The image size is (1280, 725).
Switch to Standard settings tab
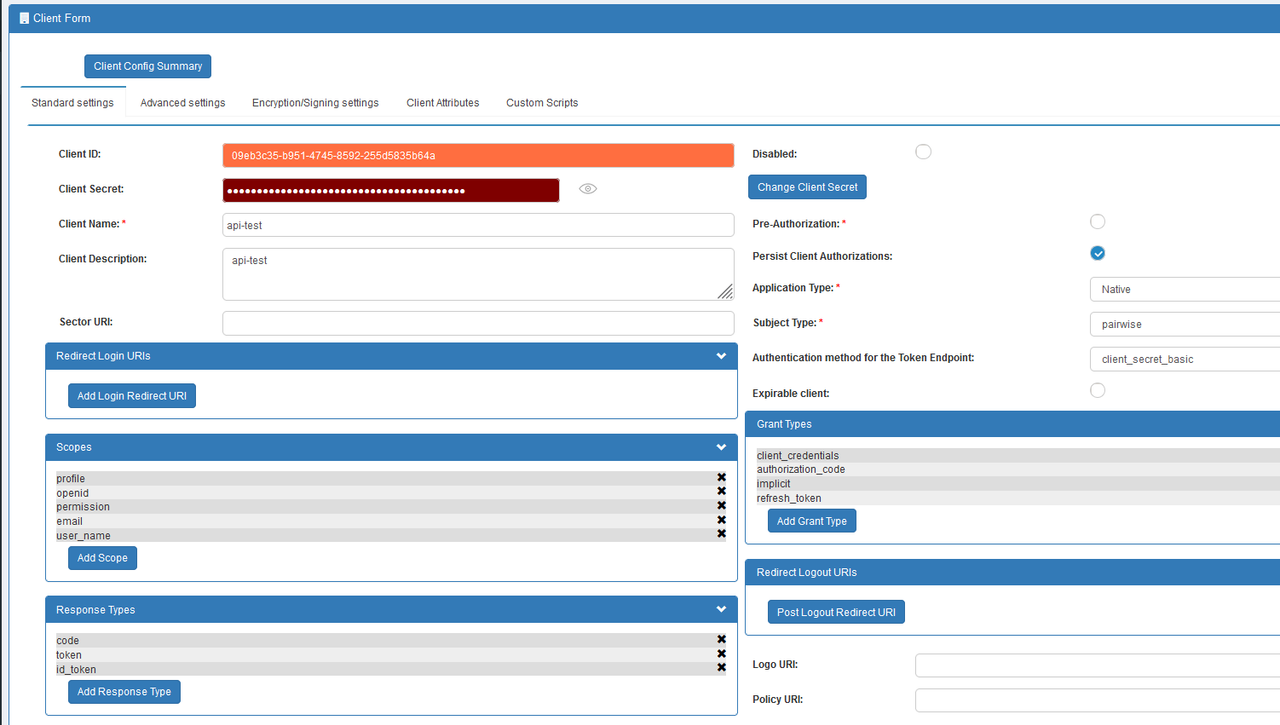point(72,103)
